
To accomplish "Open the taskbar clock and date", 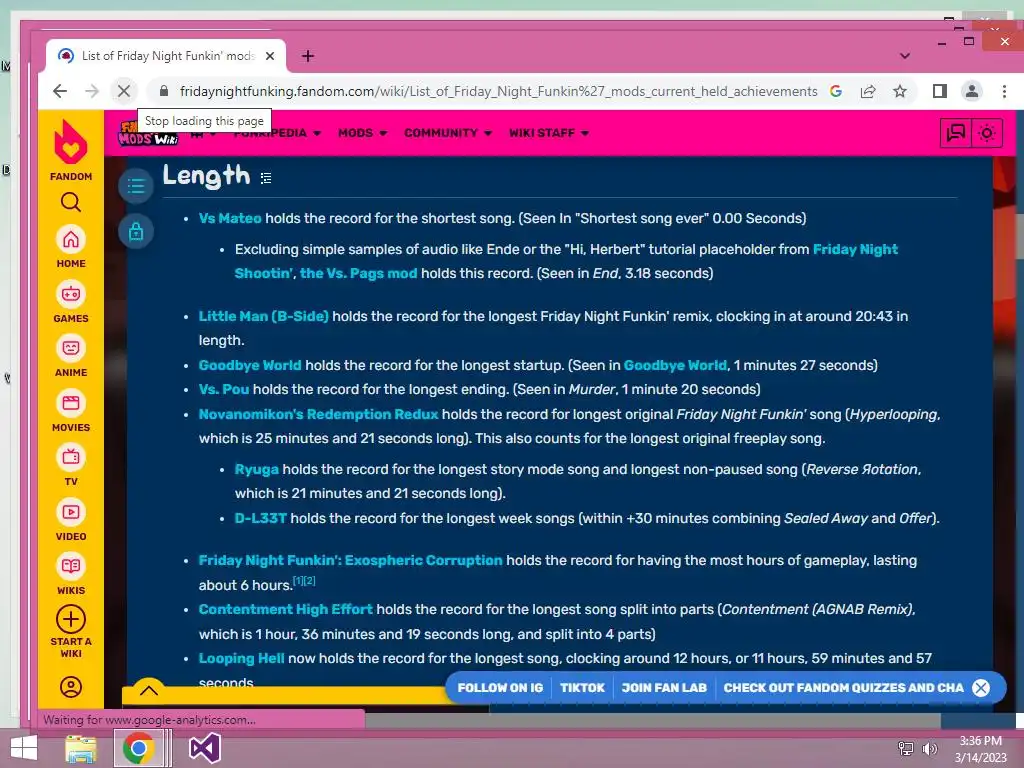I will click(x=980, y=749).
